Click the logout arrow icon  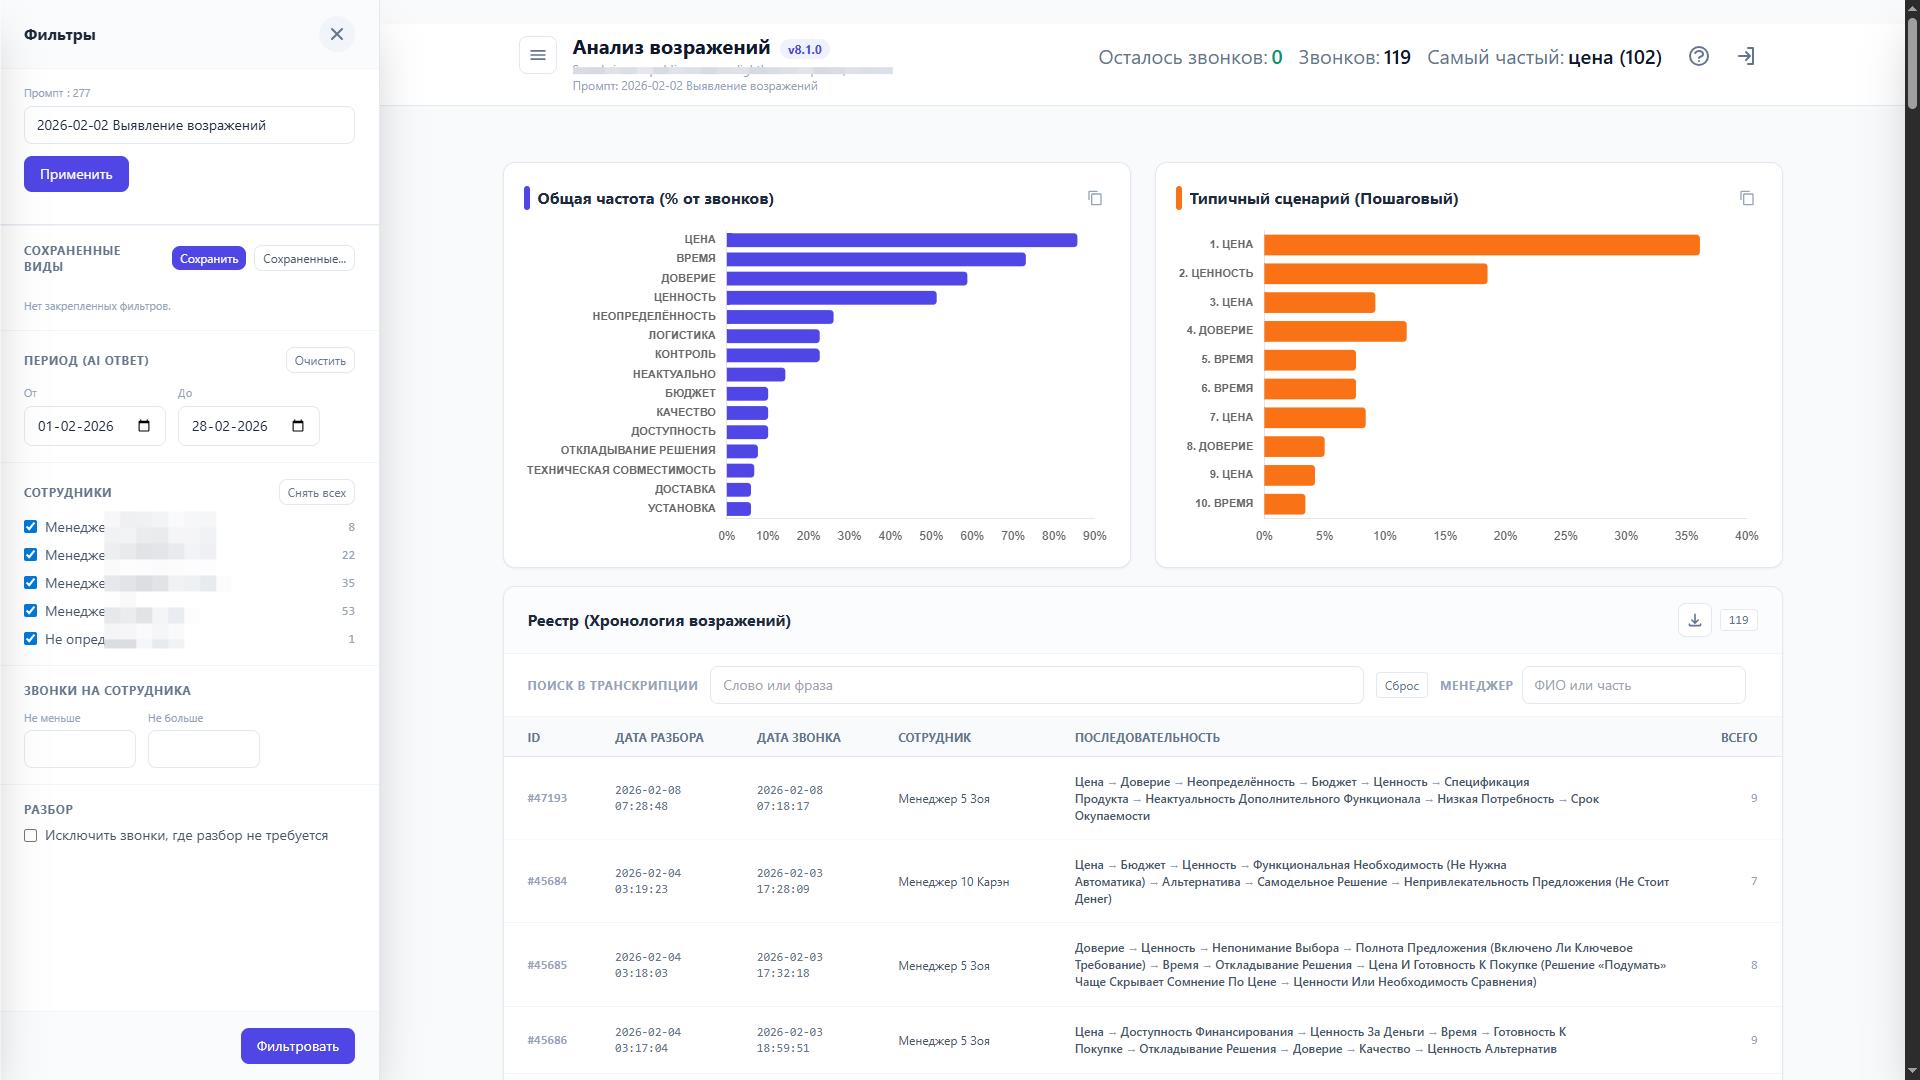(x=1746, y=57)
